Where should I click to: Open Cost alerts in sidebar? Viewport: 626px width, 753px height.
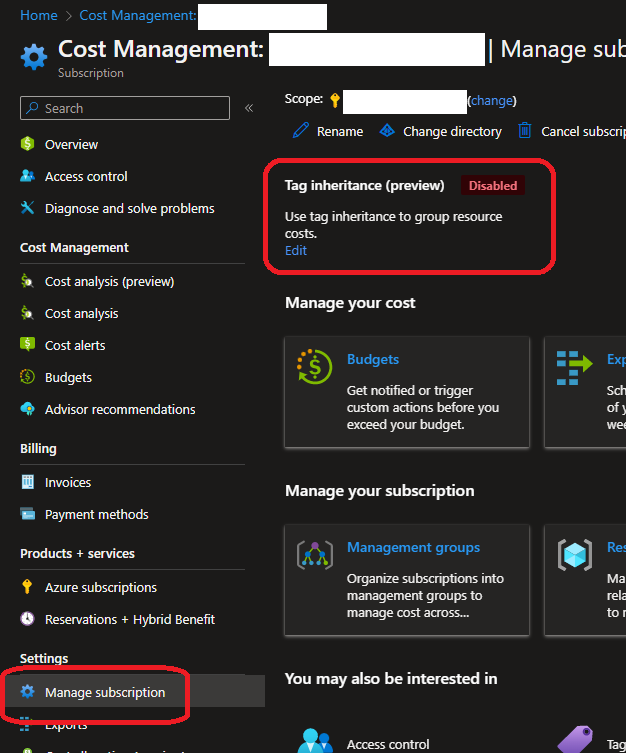tap(75, 345)
